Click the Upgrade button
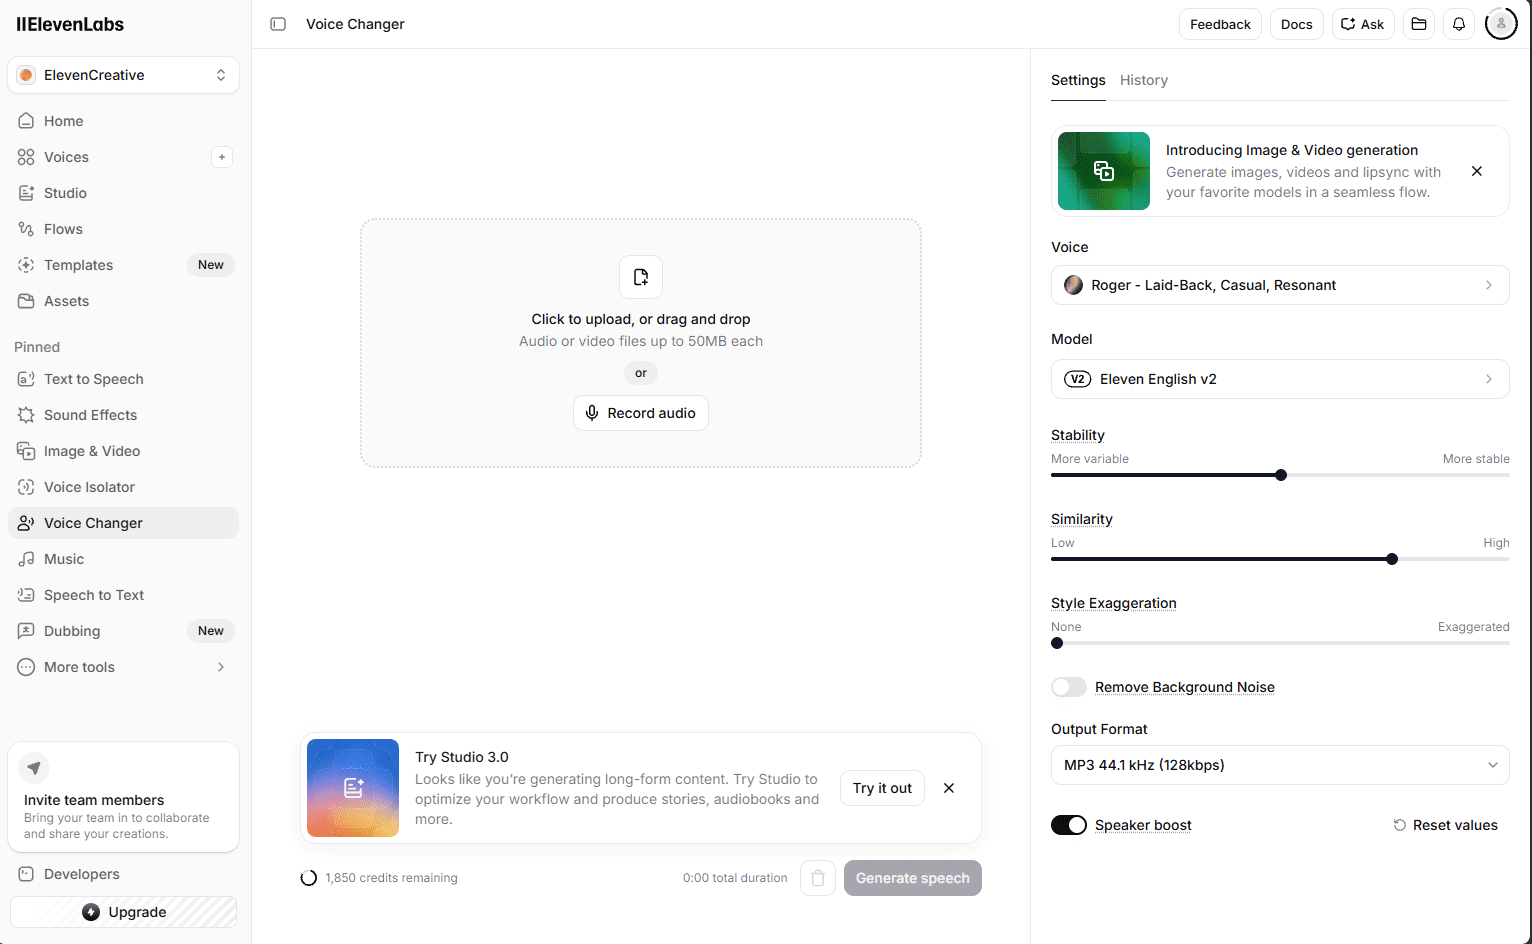Screen dimensions: 1532x944 123,912
